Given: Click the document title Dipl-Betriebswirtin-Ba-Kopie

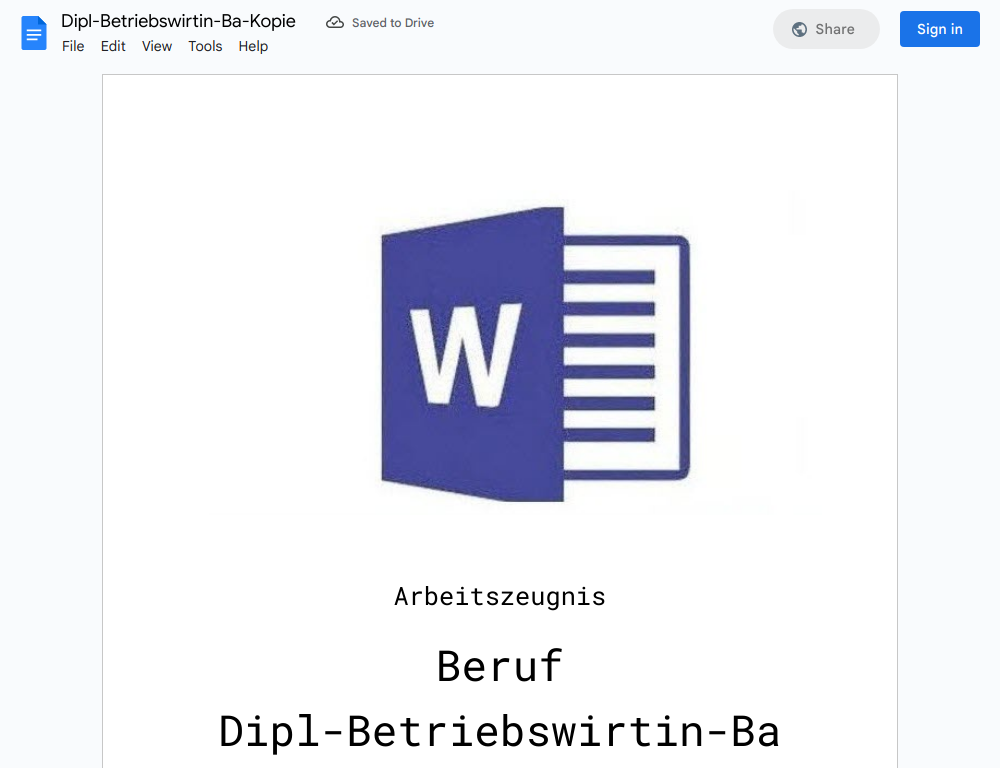Looking at the screenshot, I should click(179, 21).
